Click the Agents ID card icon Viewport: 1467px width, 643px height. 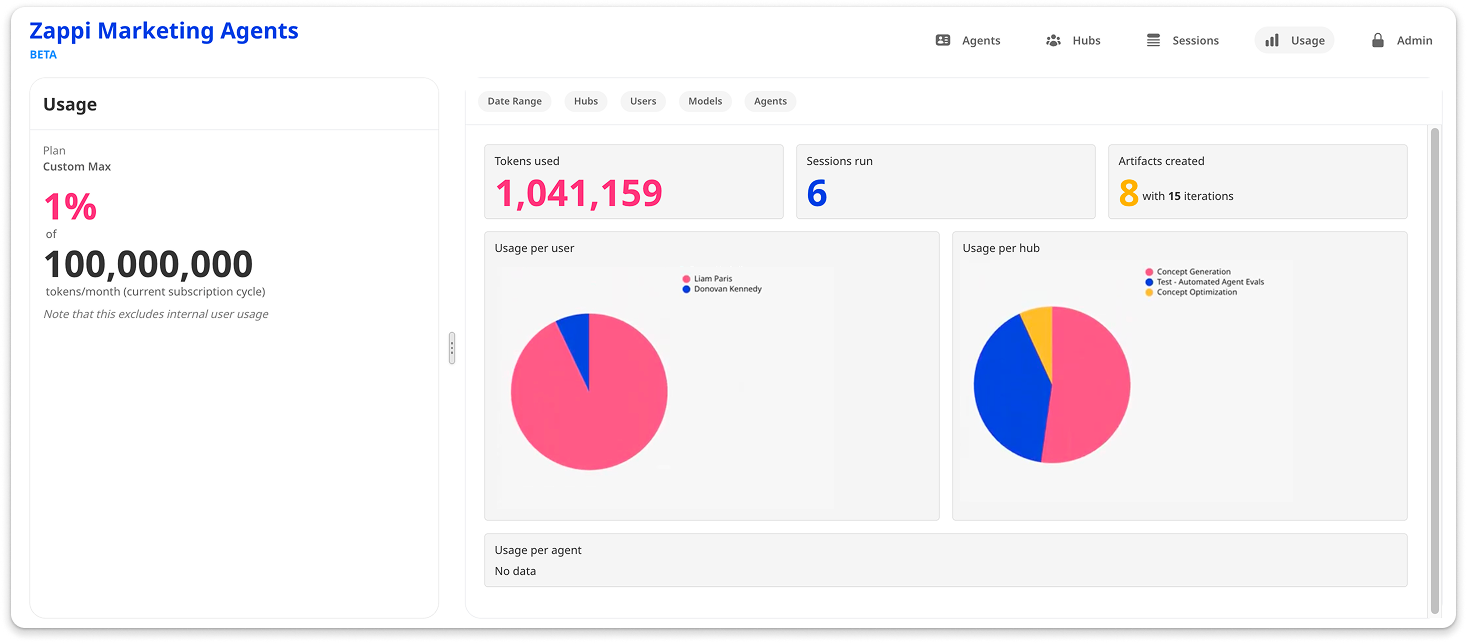pyautogui.click(x=943, y=40)
